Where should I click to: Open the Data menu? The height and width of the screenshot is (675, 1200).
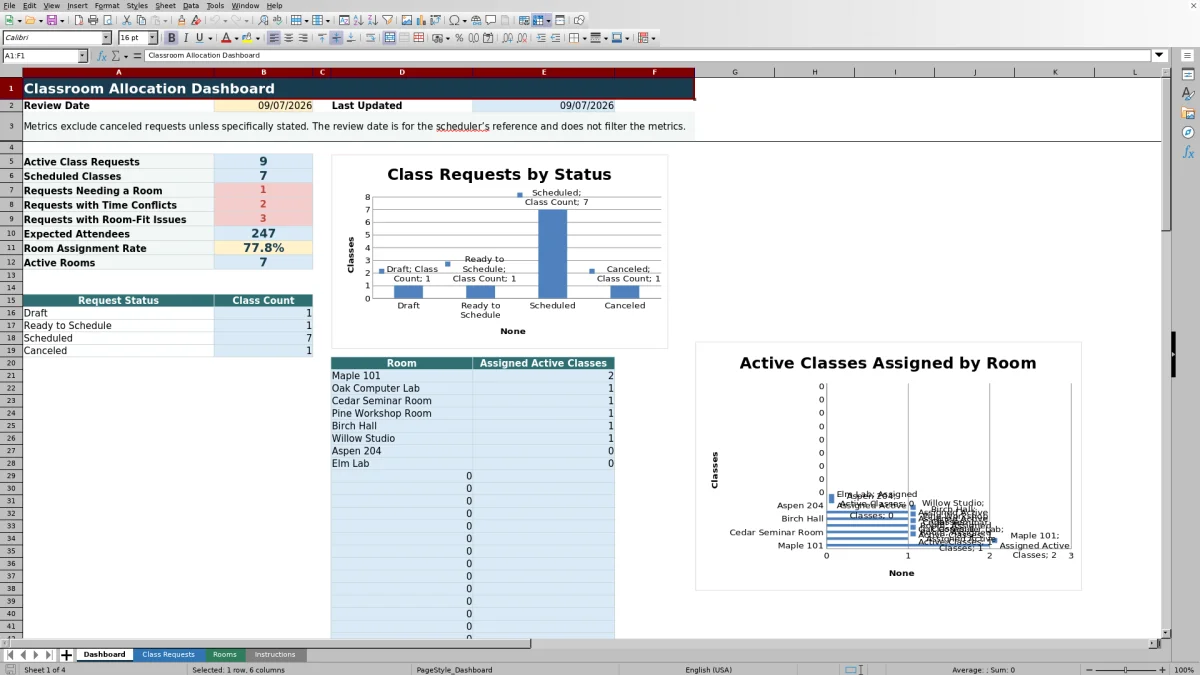(x=191, y=6)
